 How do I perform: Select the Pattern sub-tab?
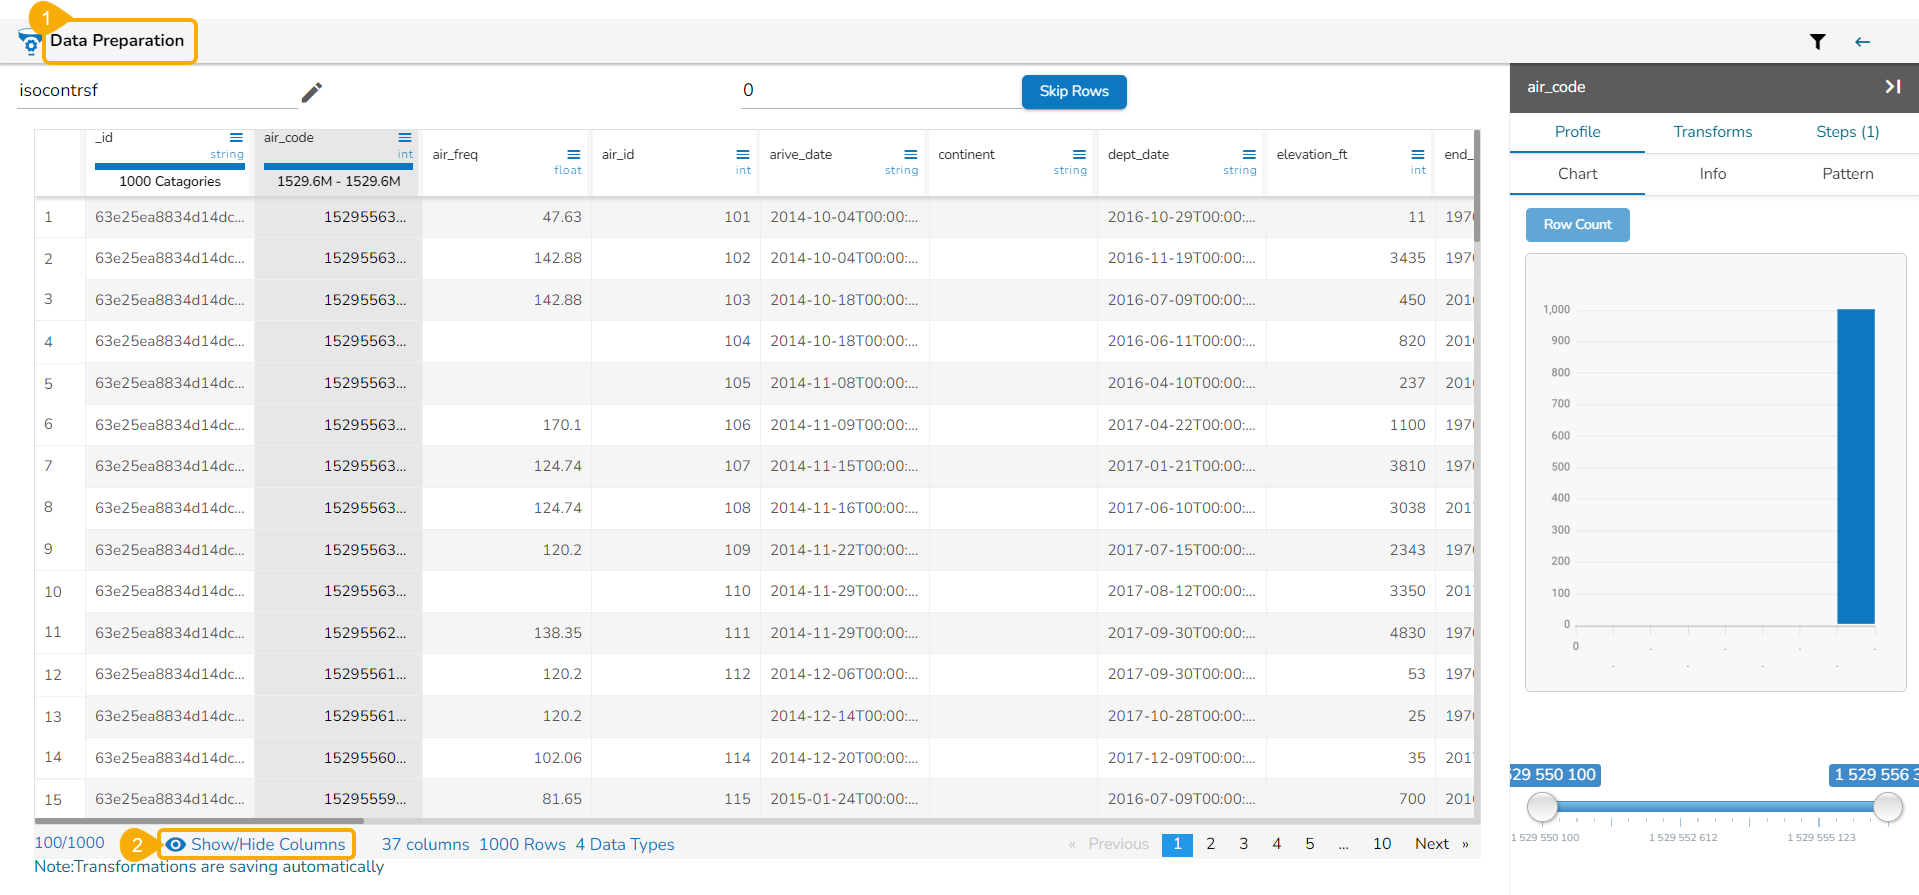pos(1847,174)
